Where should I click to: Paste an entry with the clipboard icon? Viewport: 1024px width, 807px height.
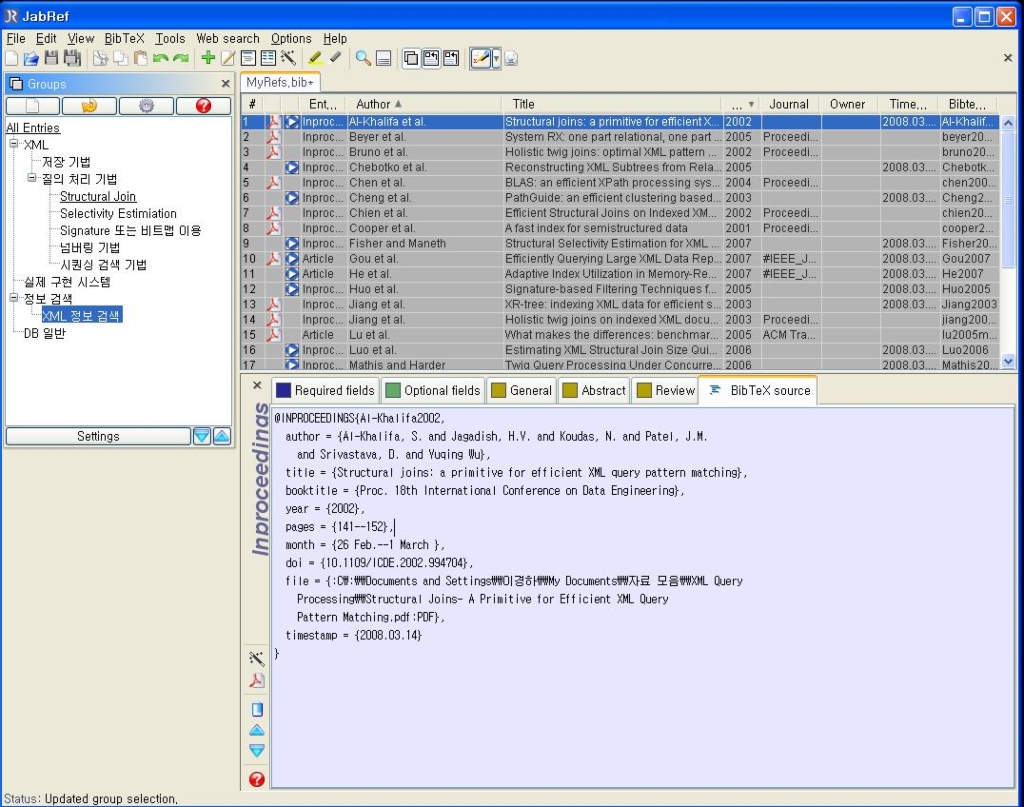[140, 59]
